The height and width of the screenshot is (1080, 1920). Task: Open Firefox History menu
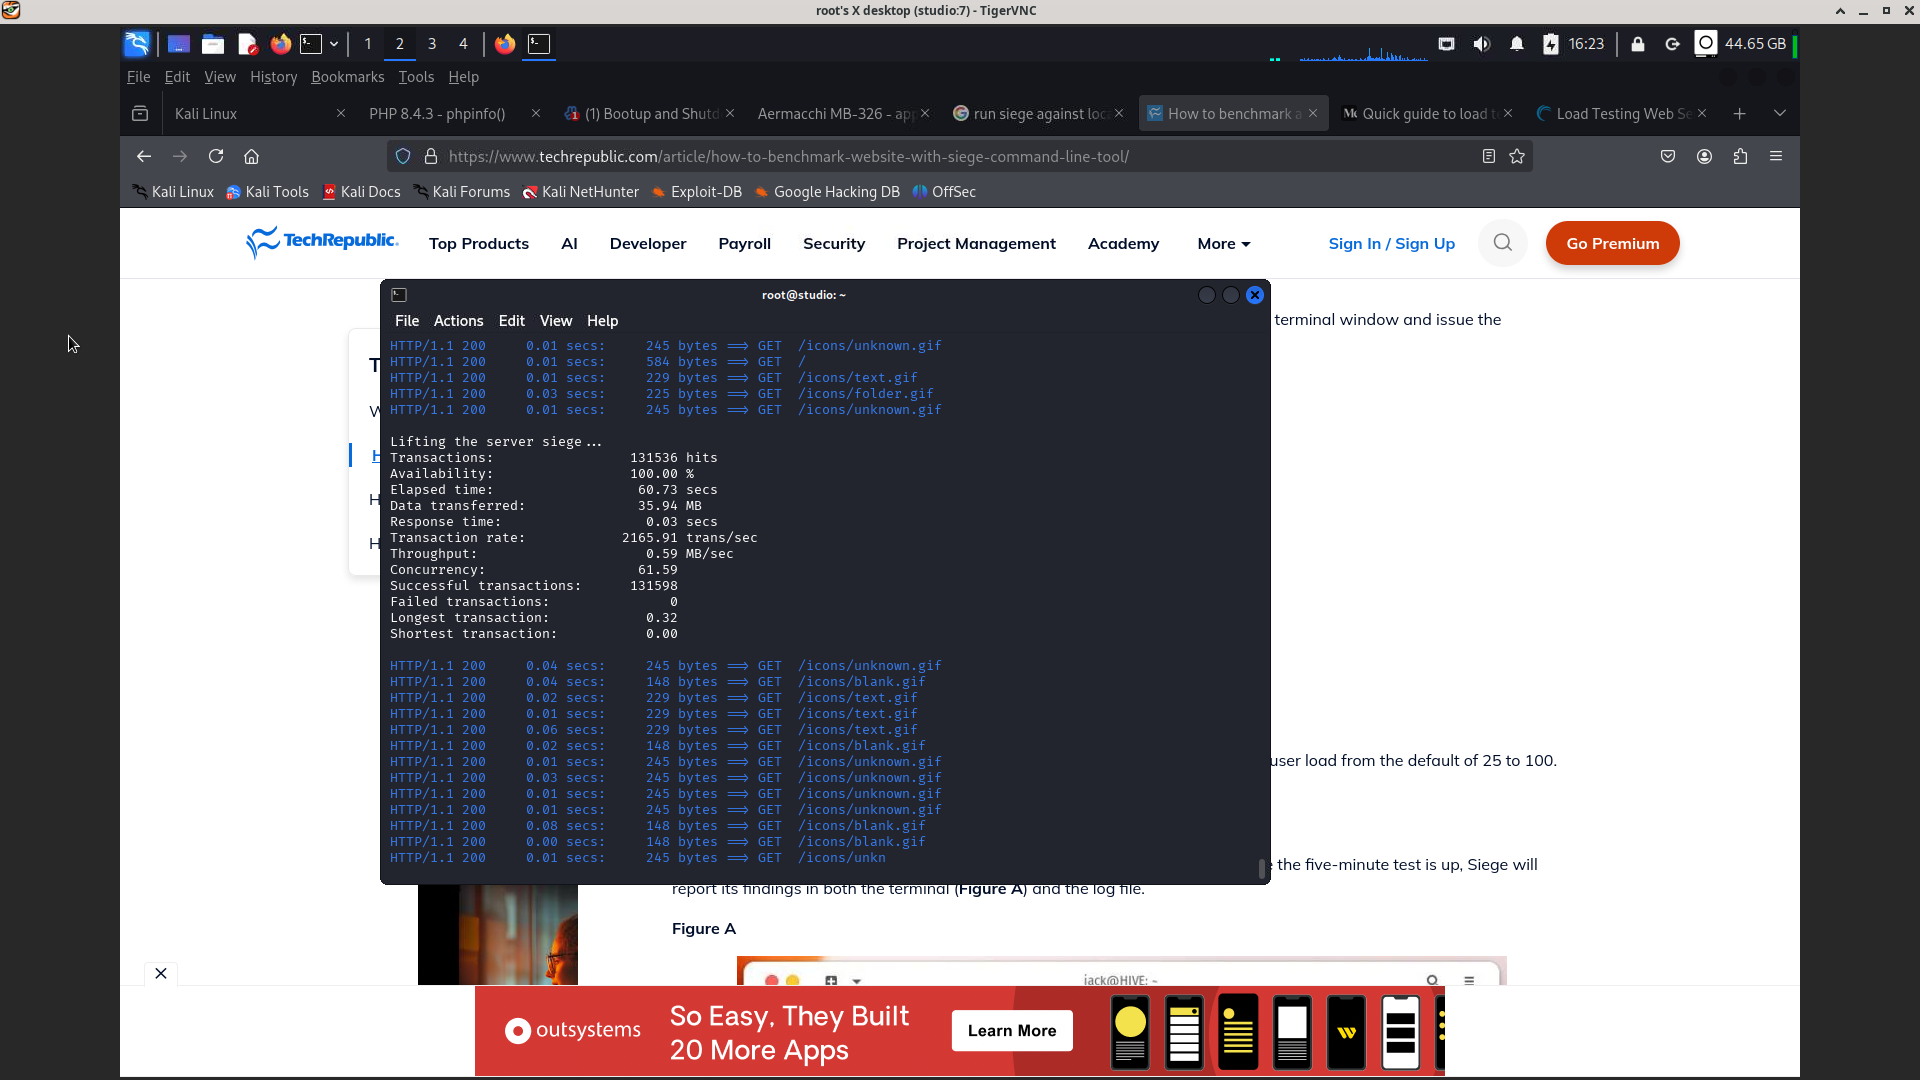click(x=273, y=77)
